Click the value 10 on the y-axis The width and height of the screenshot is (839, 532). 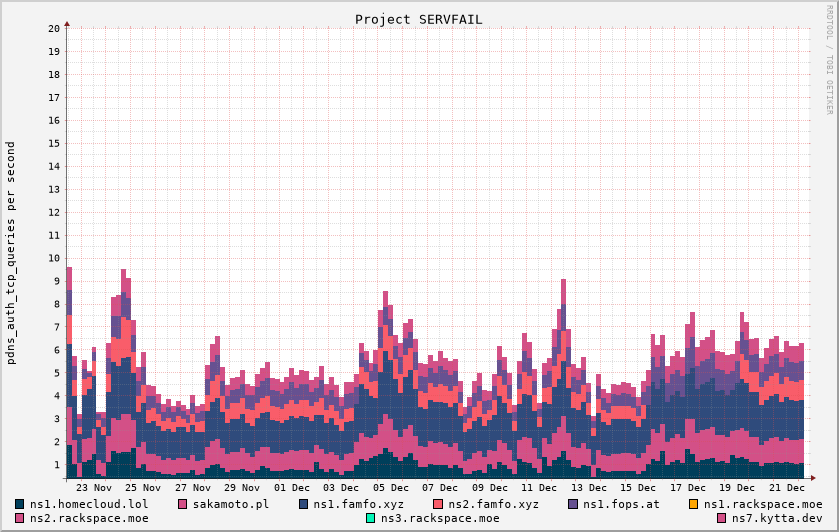tap(54, 258)
